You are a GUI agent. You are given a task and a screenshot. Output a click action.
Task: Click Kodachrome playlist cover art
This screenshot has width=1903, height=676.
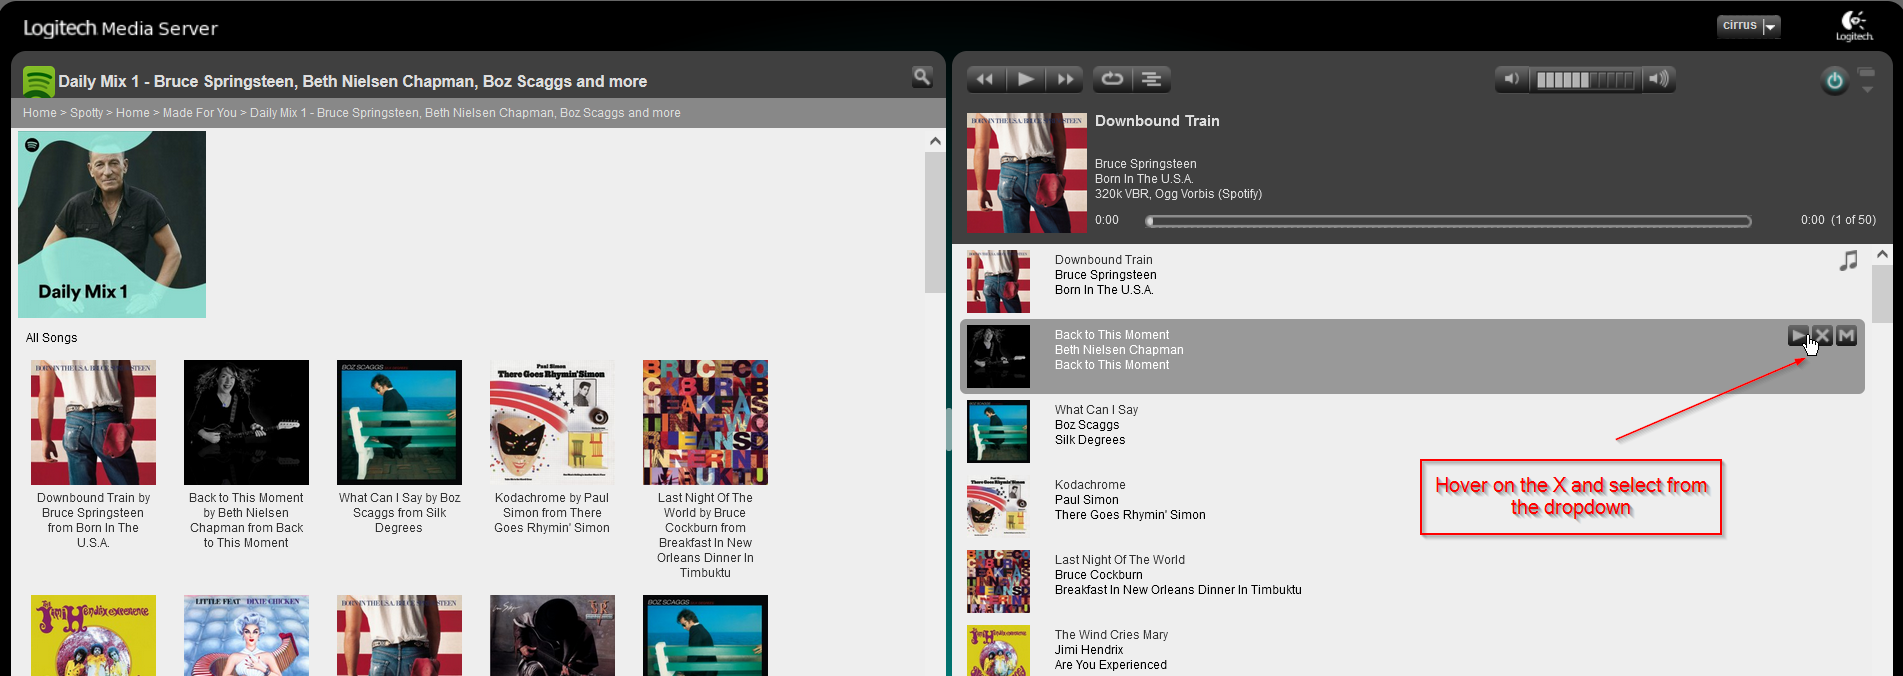[998, 506]
